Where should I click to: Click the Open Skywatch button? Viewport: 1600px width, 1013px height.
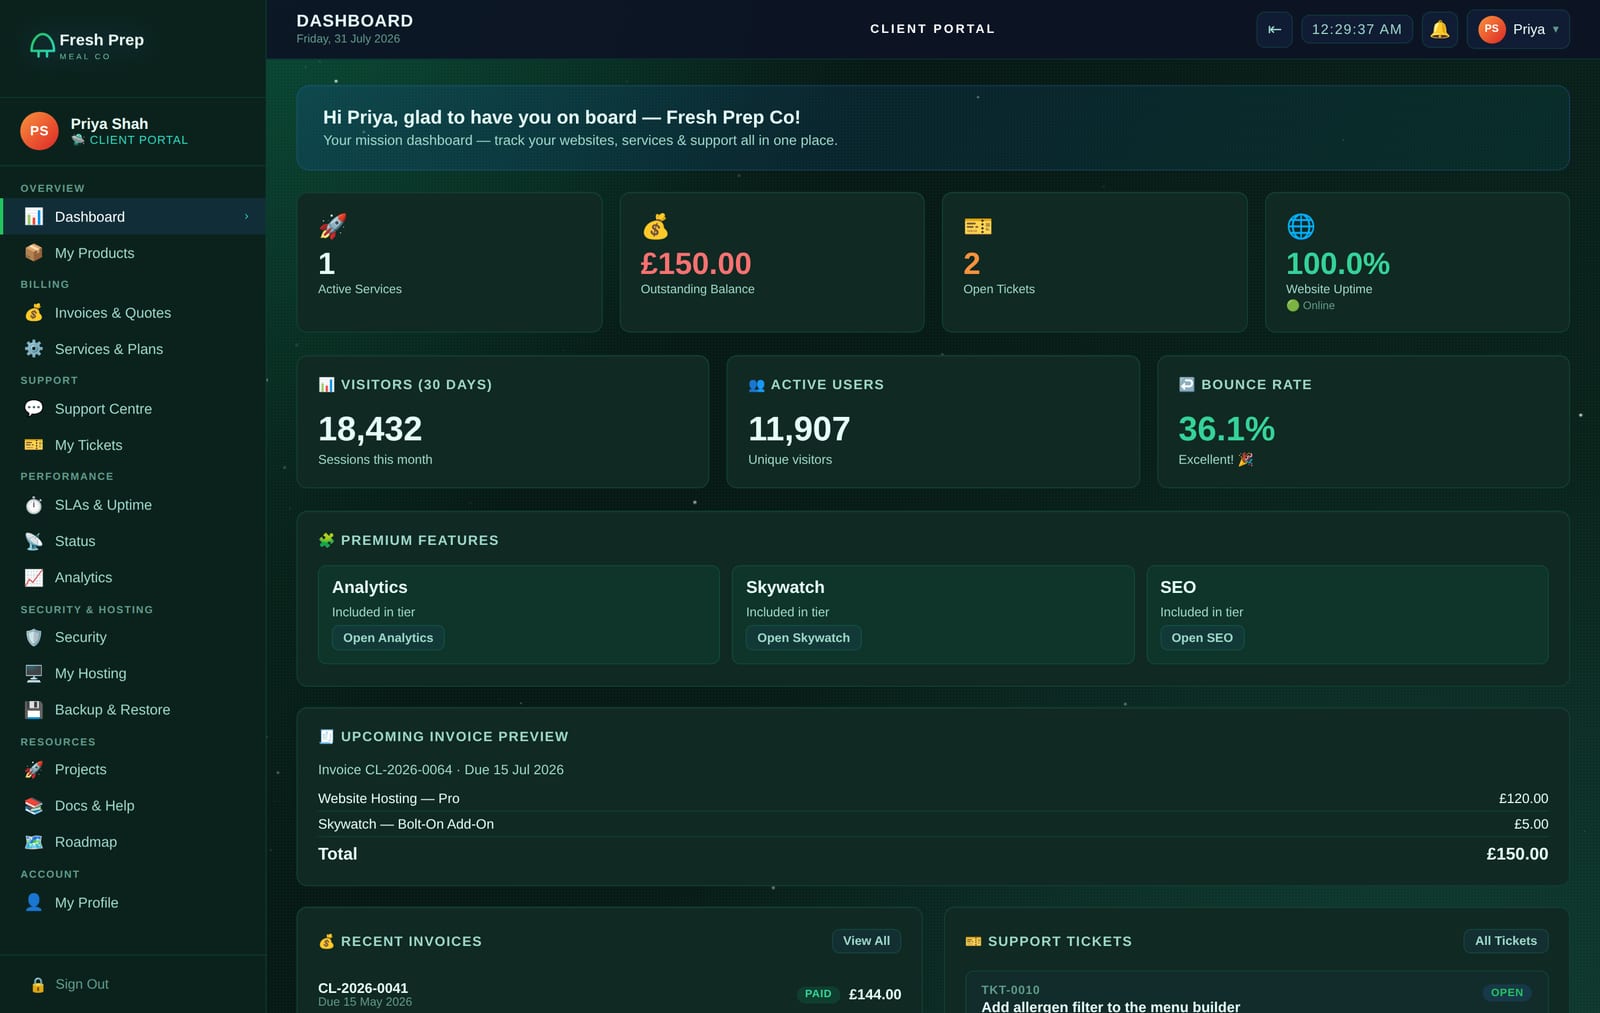pyautogui.click(x=803, y=638)
